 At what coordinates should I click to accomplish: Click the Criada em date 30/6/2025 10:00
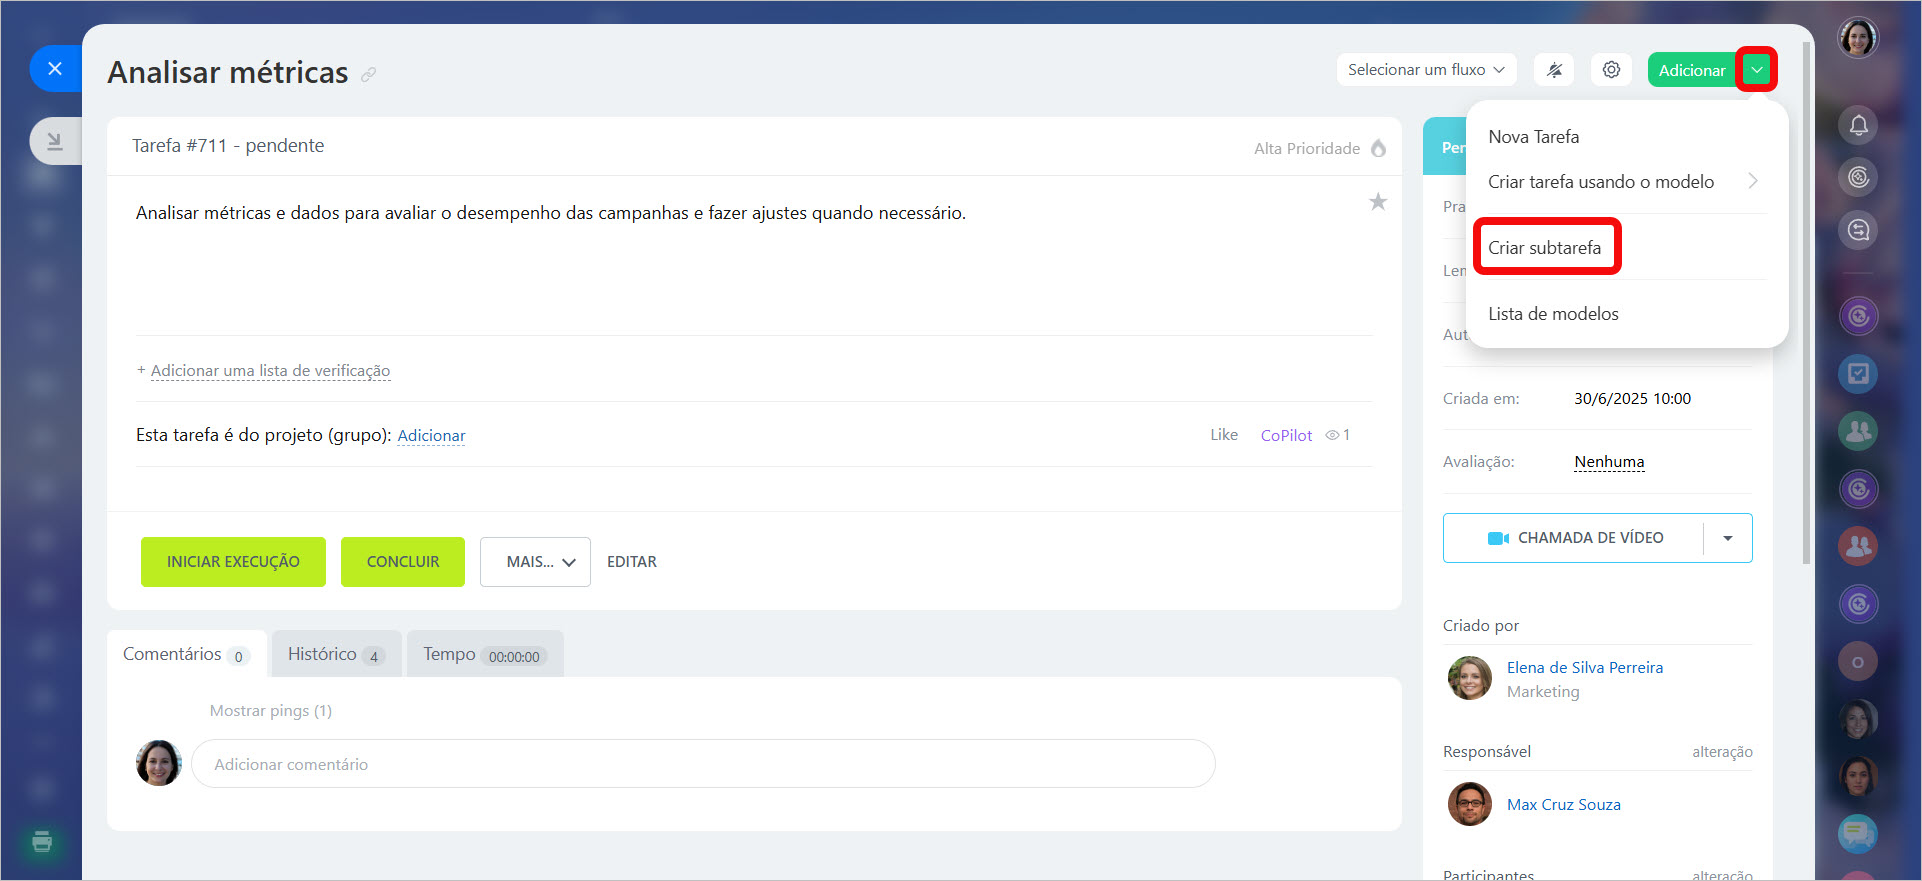click(x=1632, y=399)
